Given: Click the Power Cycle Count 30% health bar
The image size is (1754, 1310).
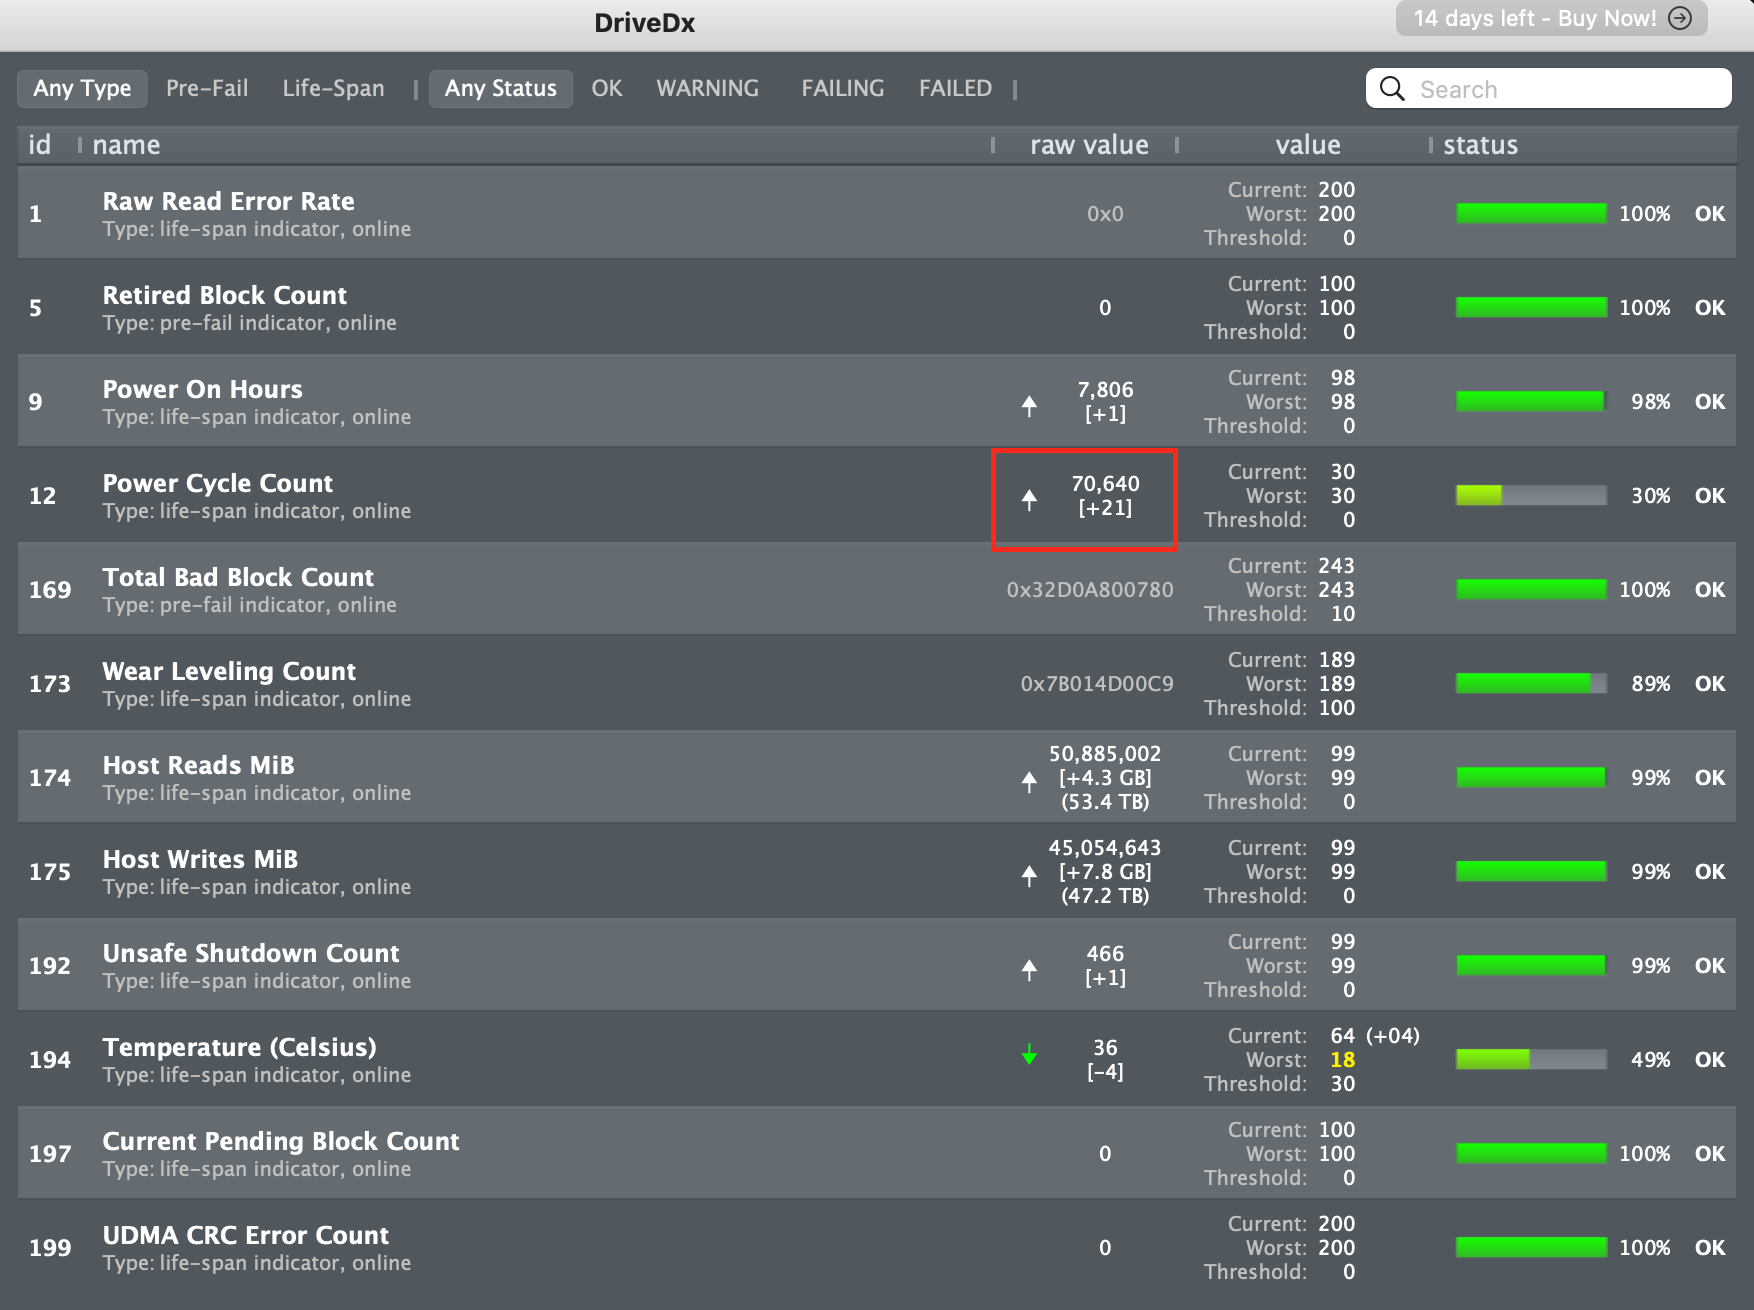Looking at the screenshot, I should point(1531,495).
